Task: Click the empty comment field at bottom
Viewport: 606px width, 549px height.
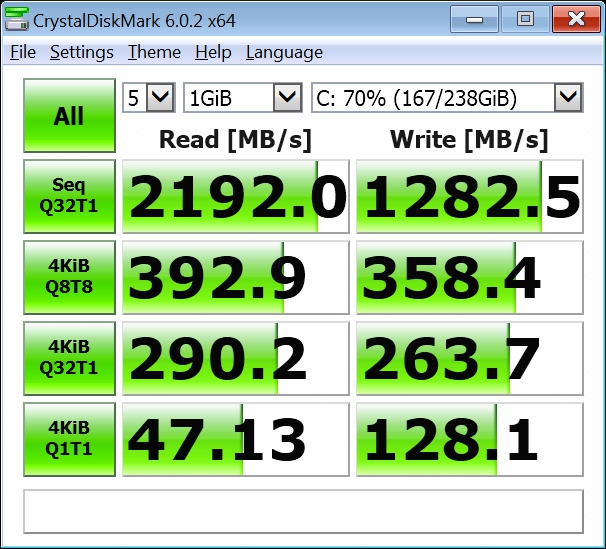Action: [303, 512]
